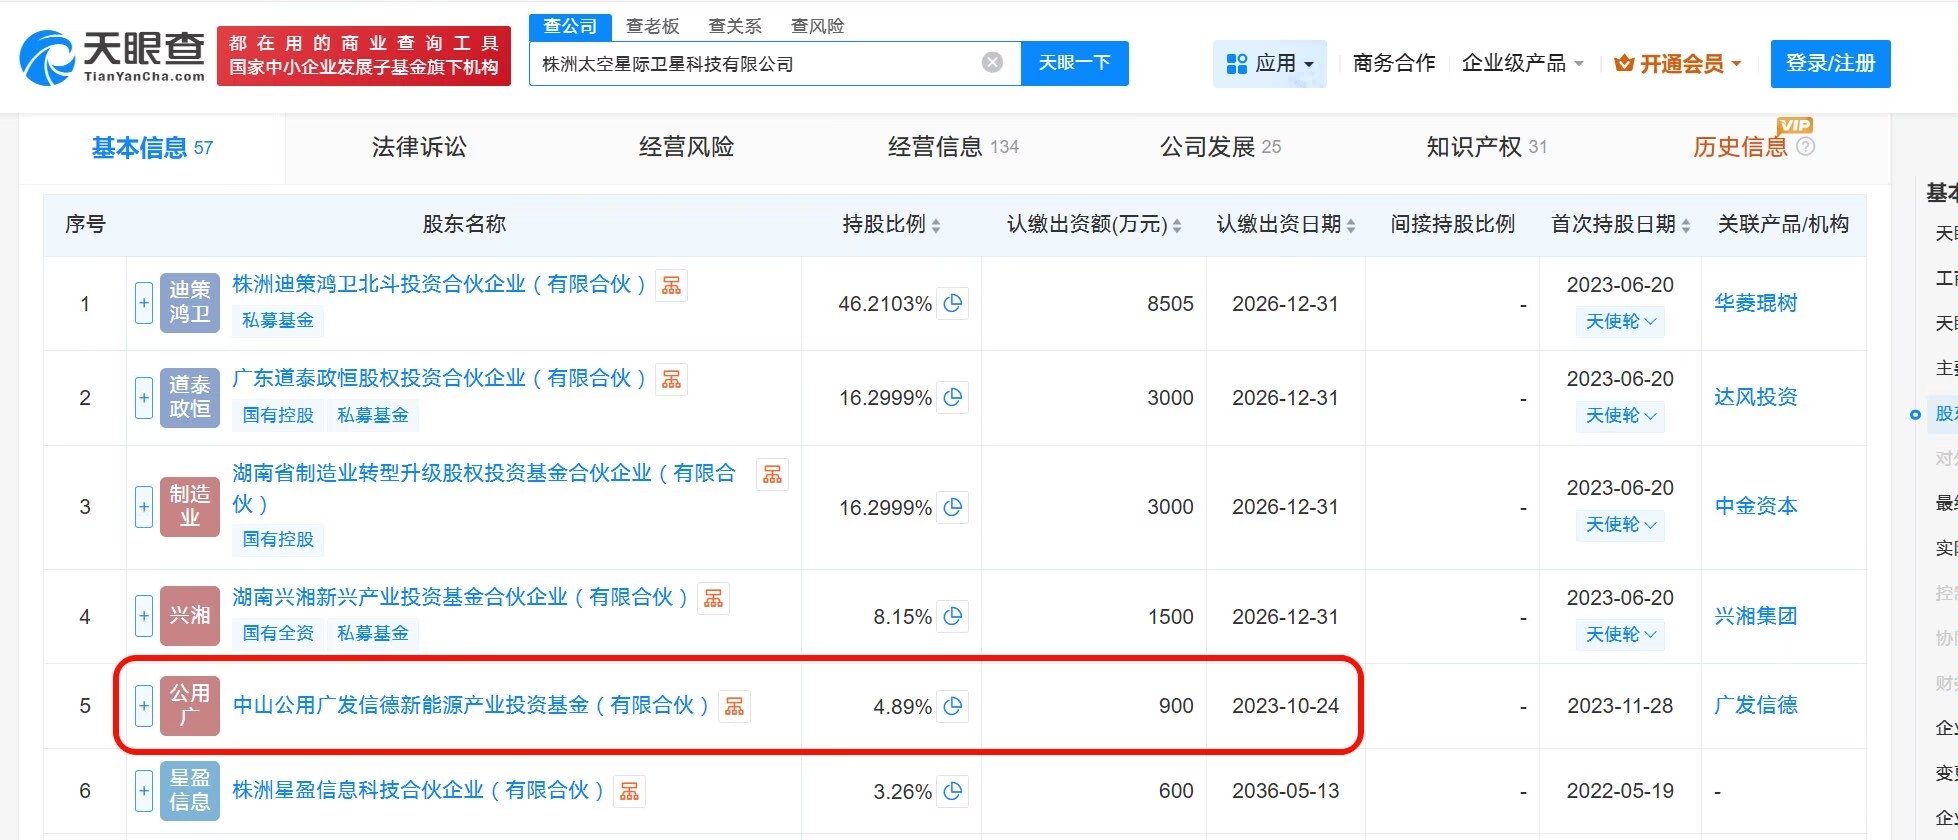The image size is (1958, 840).
Task: Open equity structure icon for 株洲迪策鸿卫北斗投资合伙企业
Action: 672,285
